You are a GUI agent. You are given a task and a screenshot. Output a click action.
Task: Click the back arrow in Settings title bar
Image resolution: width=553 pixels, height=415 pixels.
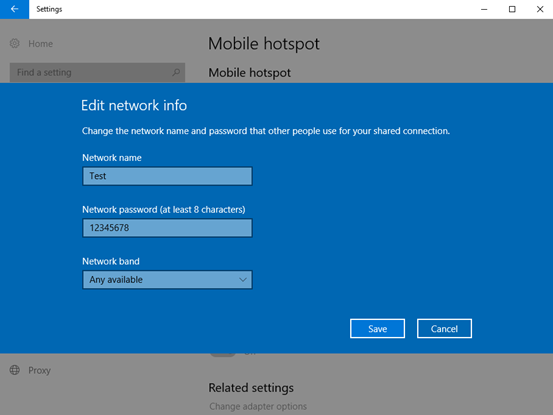point(14,9)
